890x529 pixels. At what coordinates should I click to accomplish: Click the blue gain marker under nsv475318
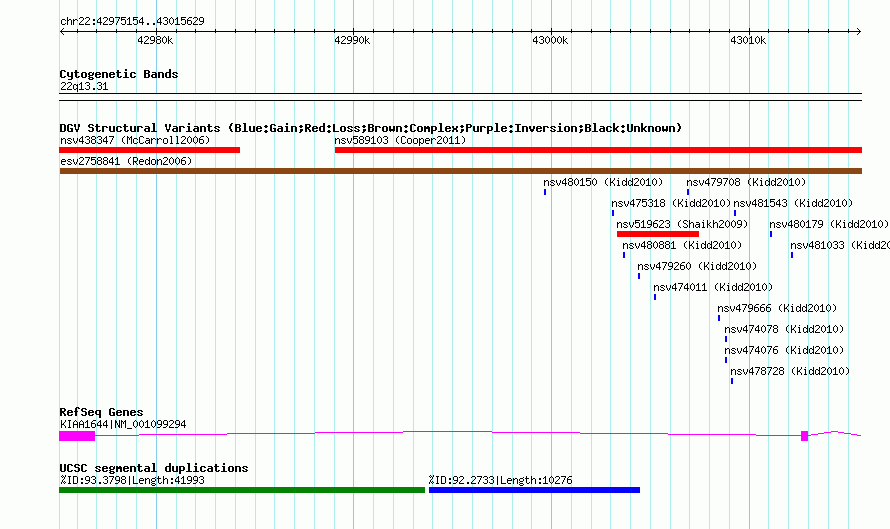pyautogui.click(x=613, y=213)
